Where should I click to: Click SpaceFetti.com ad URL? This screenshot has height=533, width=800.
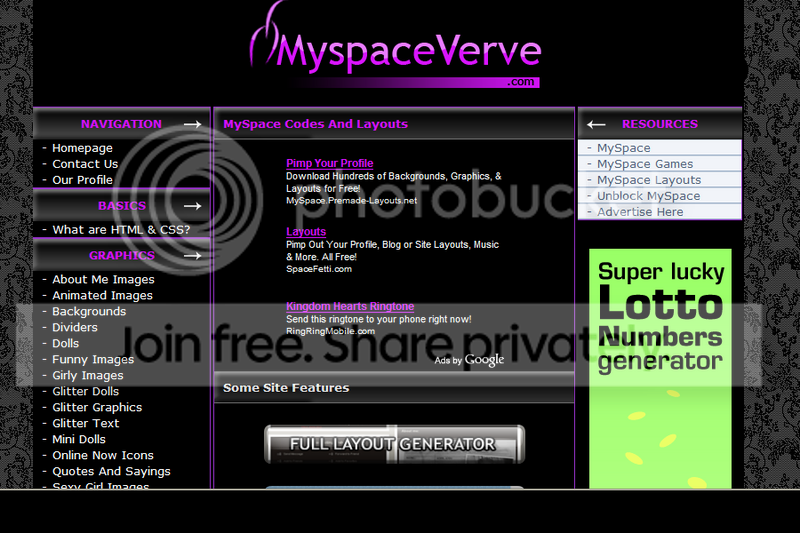pyautogui.click(x=319, y=269)
